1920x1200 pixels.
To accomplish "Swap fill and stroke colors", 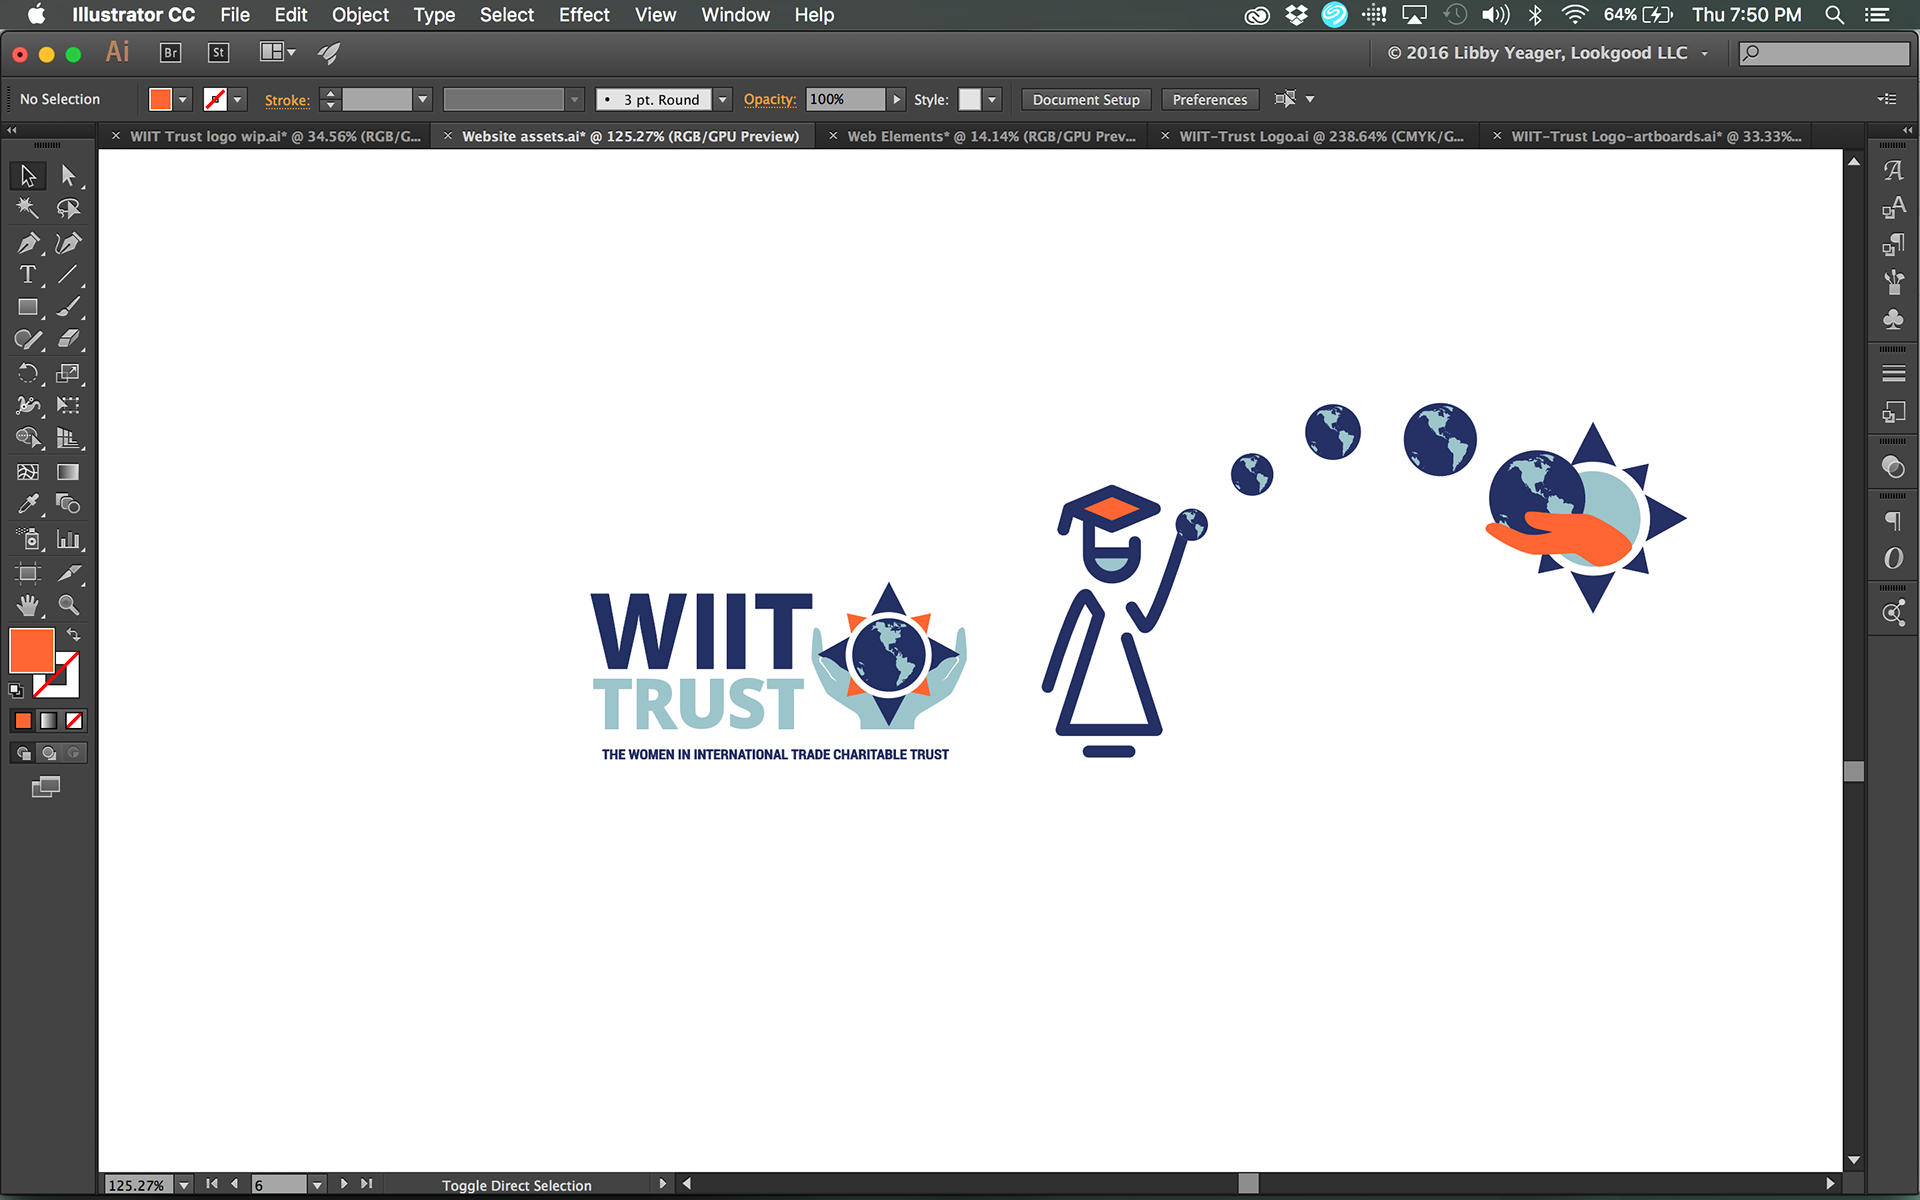I will tap(74, 635).
